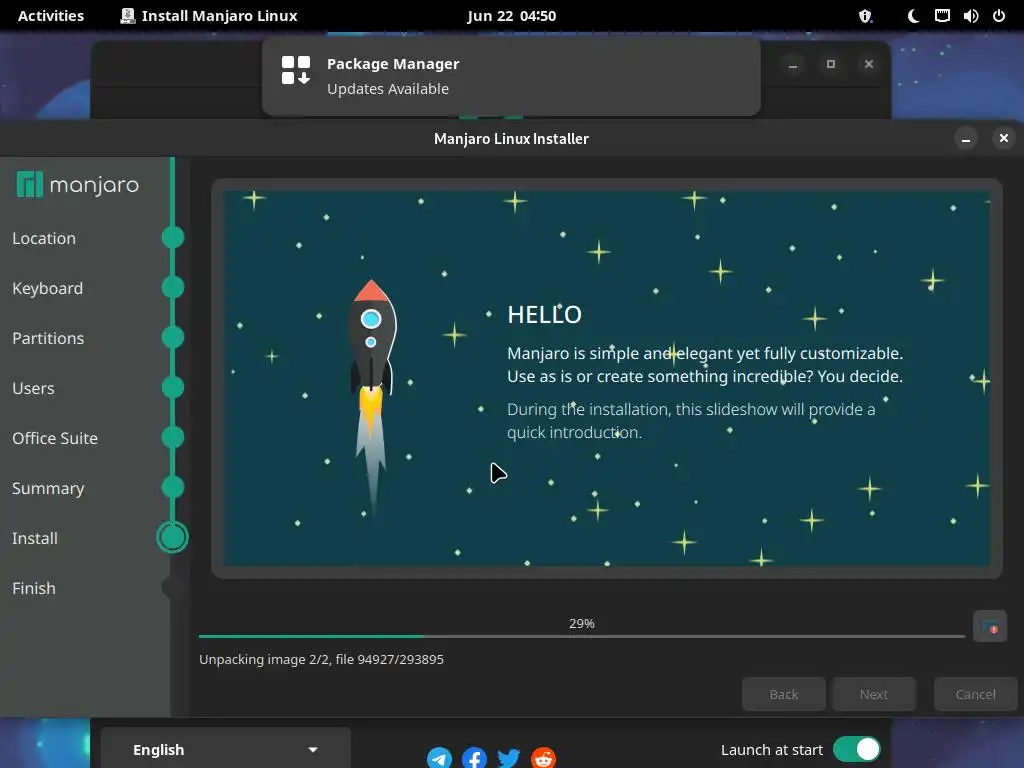Click the Back button
This screenshot has width=1024, height=768.
[784, 694]
